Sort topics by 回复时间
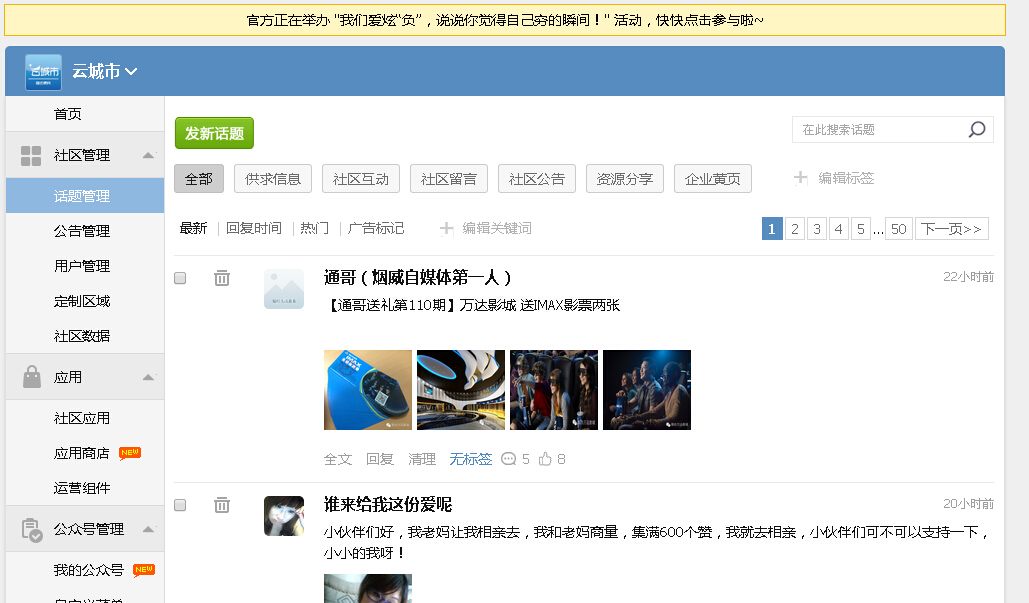The height and width of the screenshot is (603, 1029). click(x=254, y=228)
